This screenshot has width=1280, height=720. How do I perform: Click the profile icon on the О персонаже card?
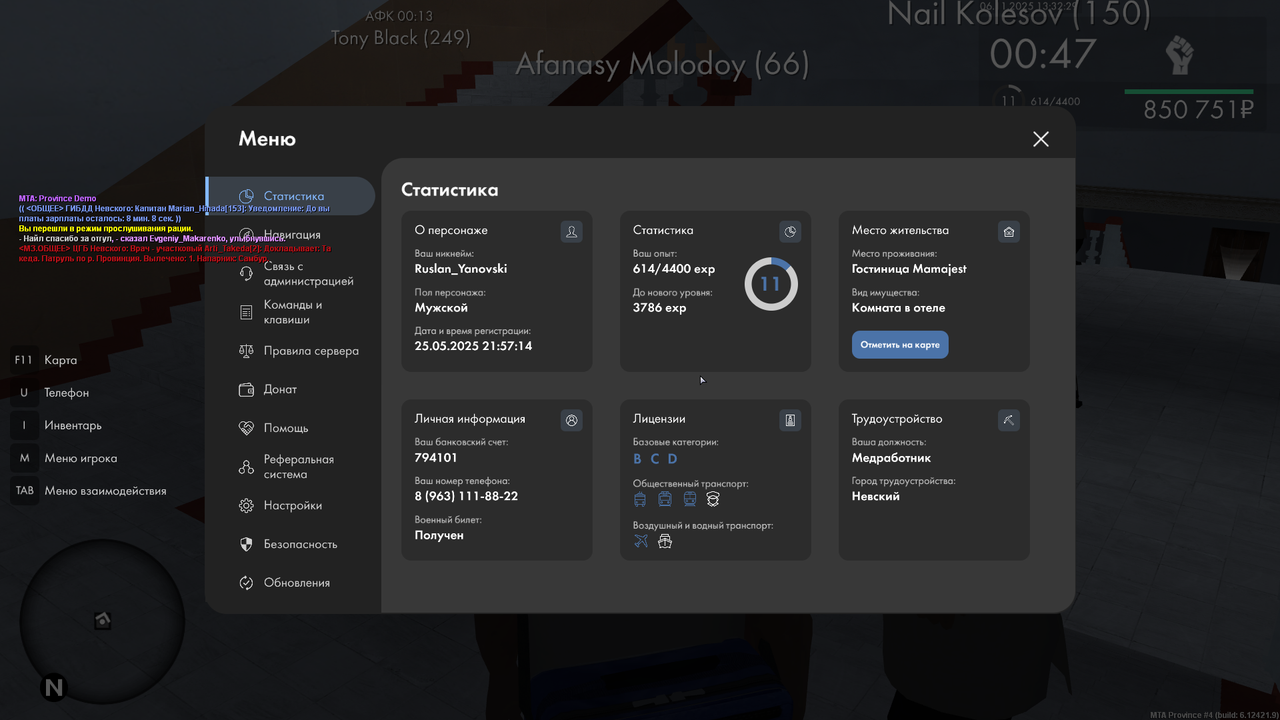[572, 232]
